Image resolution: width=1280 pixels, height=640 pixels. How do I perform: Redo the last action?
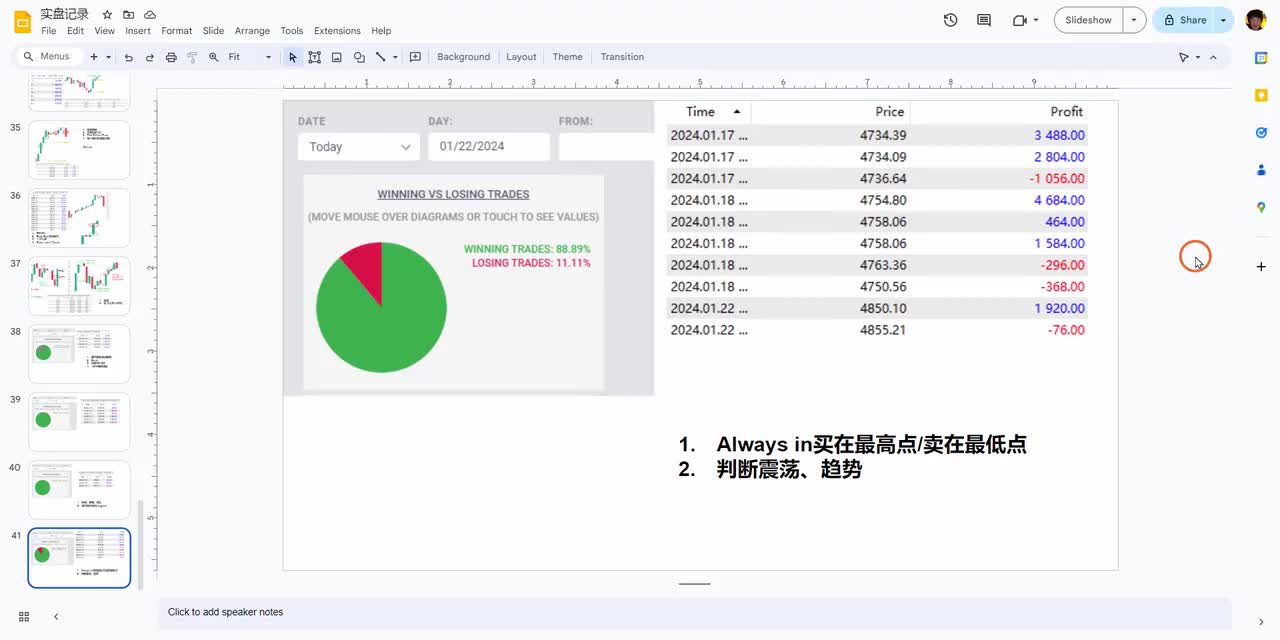149,57
